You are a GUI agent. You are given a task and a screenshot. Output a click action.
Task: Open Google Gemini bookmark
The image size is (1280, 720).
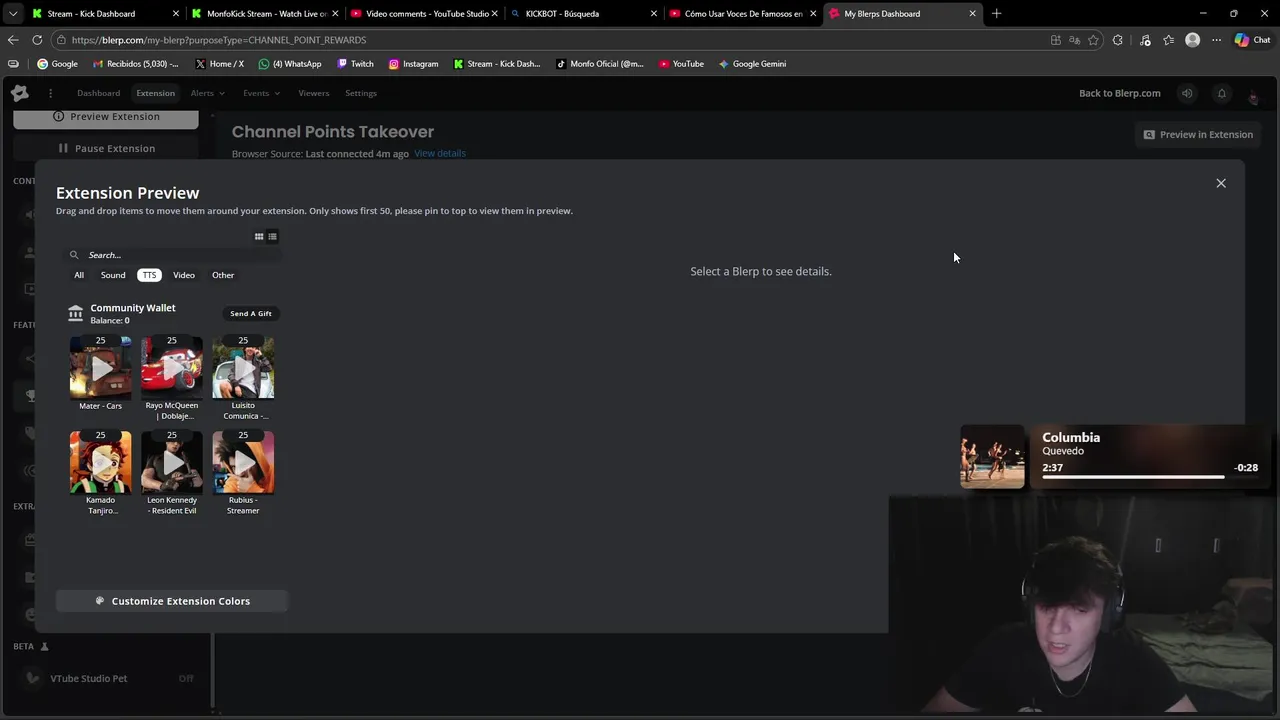pyautogui.click(x=752, y=64)
